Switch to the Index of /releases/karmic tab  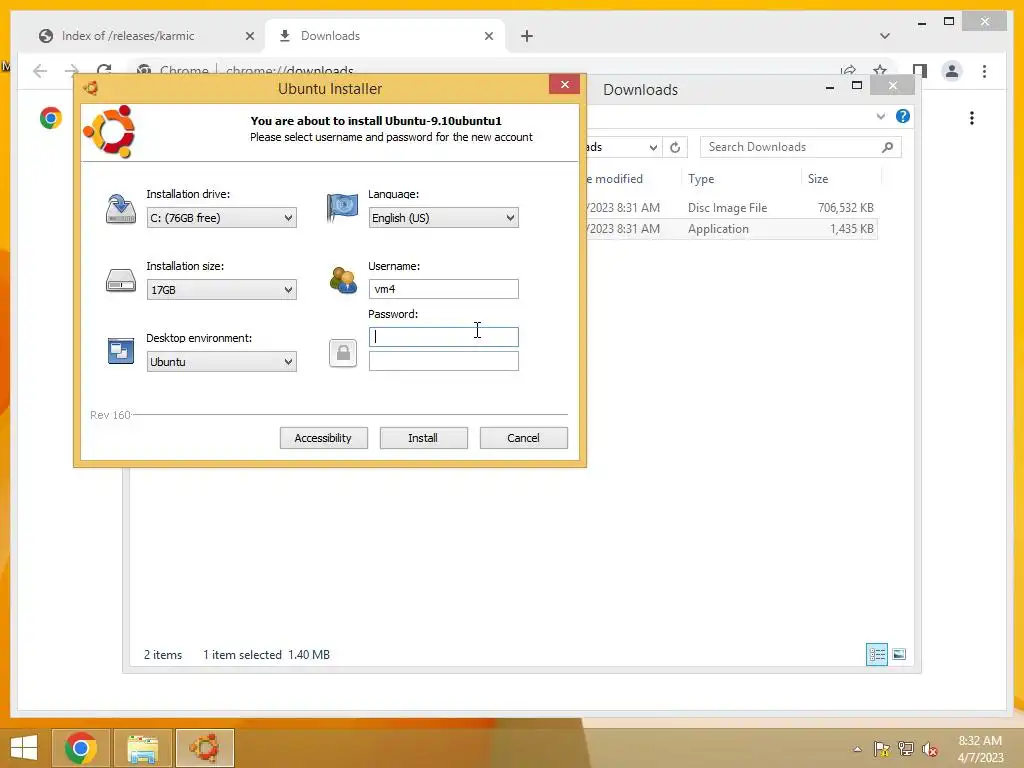(128, 36)
